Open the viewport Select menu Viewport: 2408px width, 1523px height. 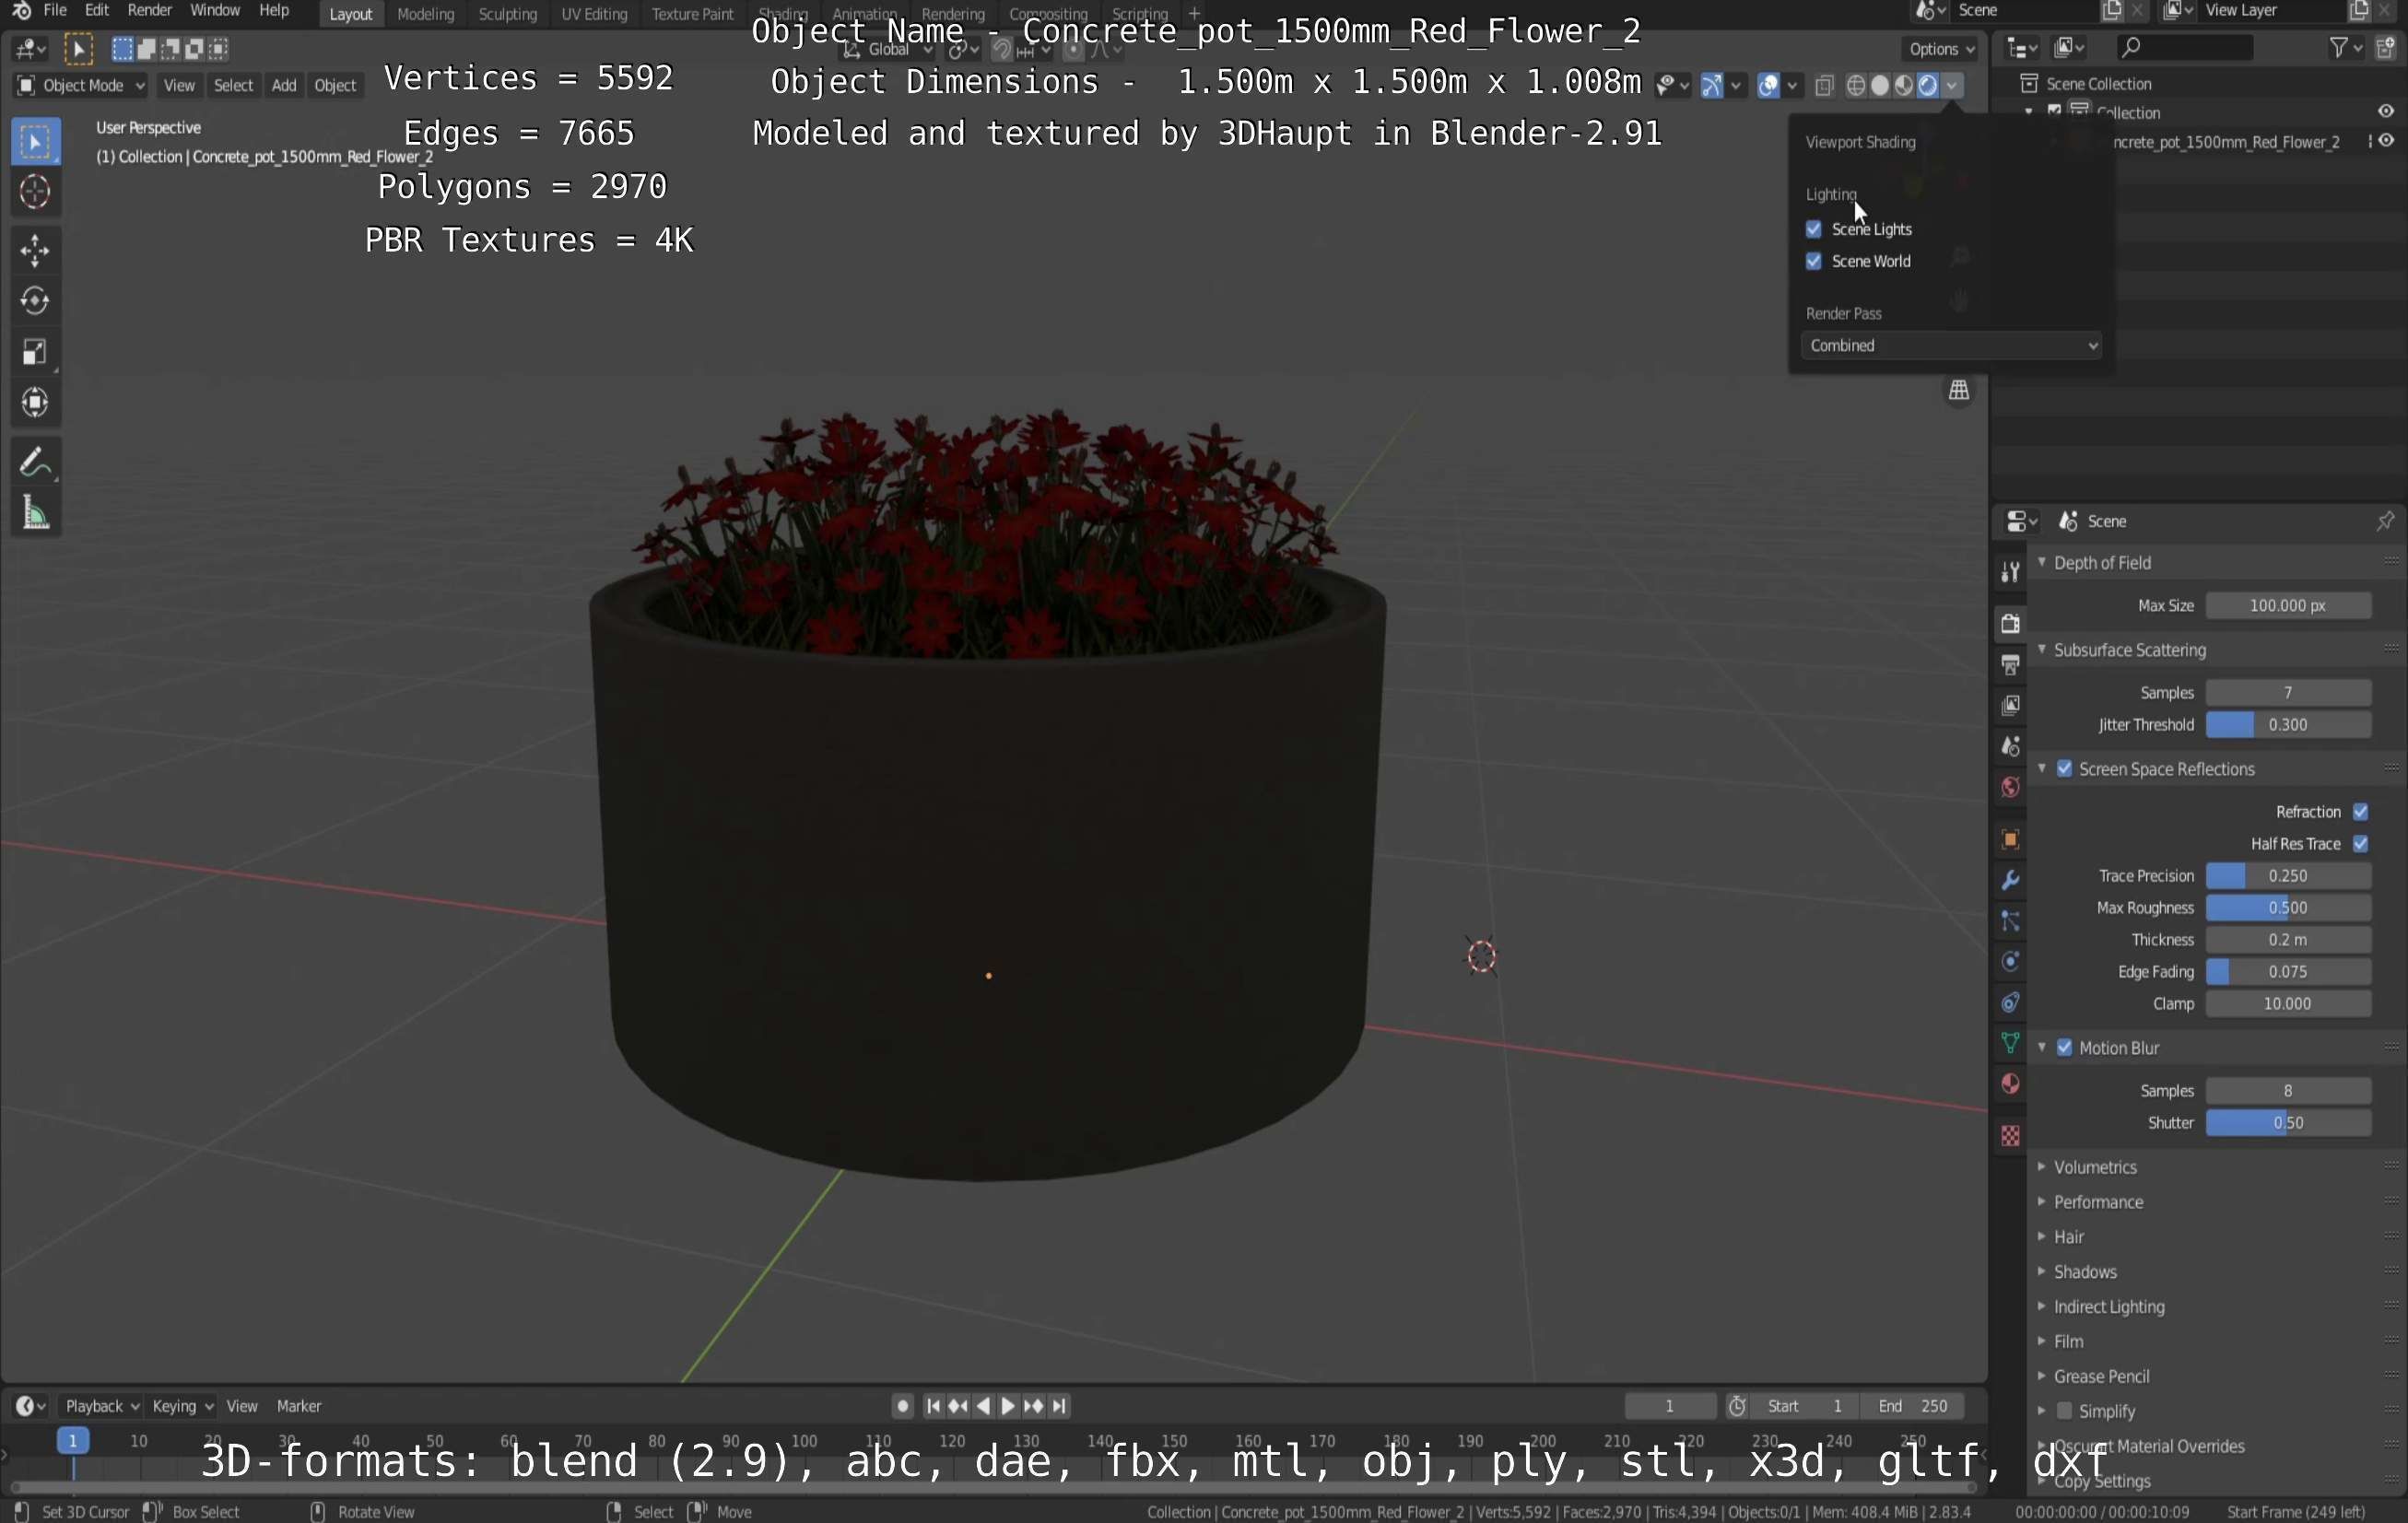pos(233,86)
